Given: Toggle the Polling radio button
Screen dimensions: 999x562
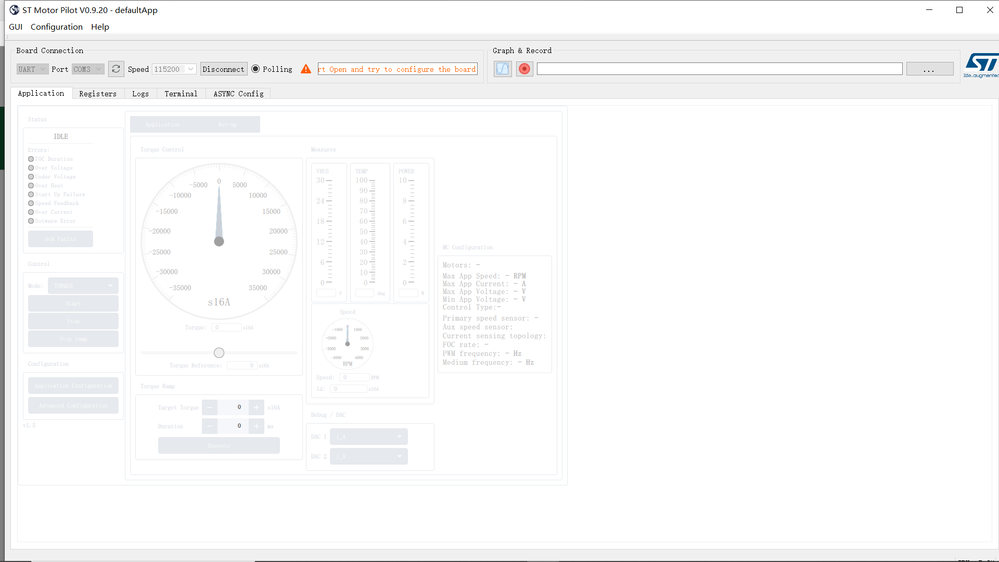Looking at the screenshot, I should 255,69.
